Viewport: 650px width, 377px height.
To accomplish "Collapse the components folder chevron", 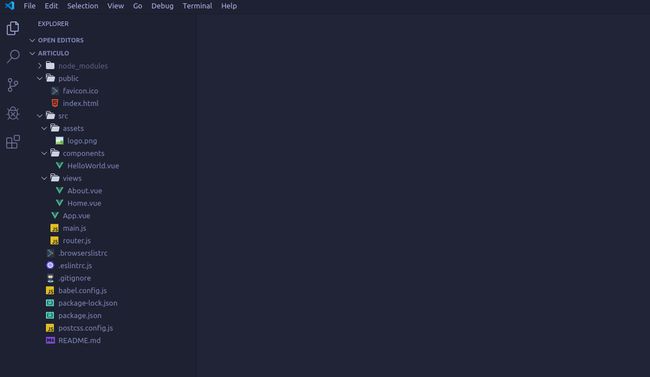I will click(44, 153).
